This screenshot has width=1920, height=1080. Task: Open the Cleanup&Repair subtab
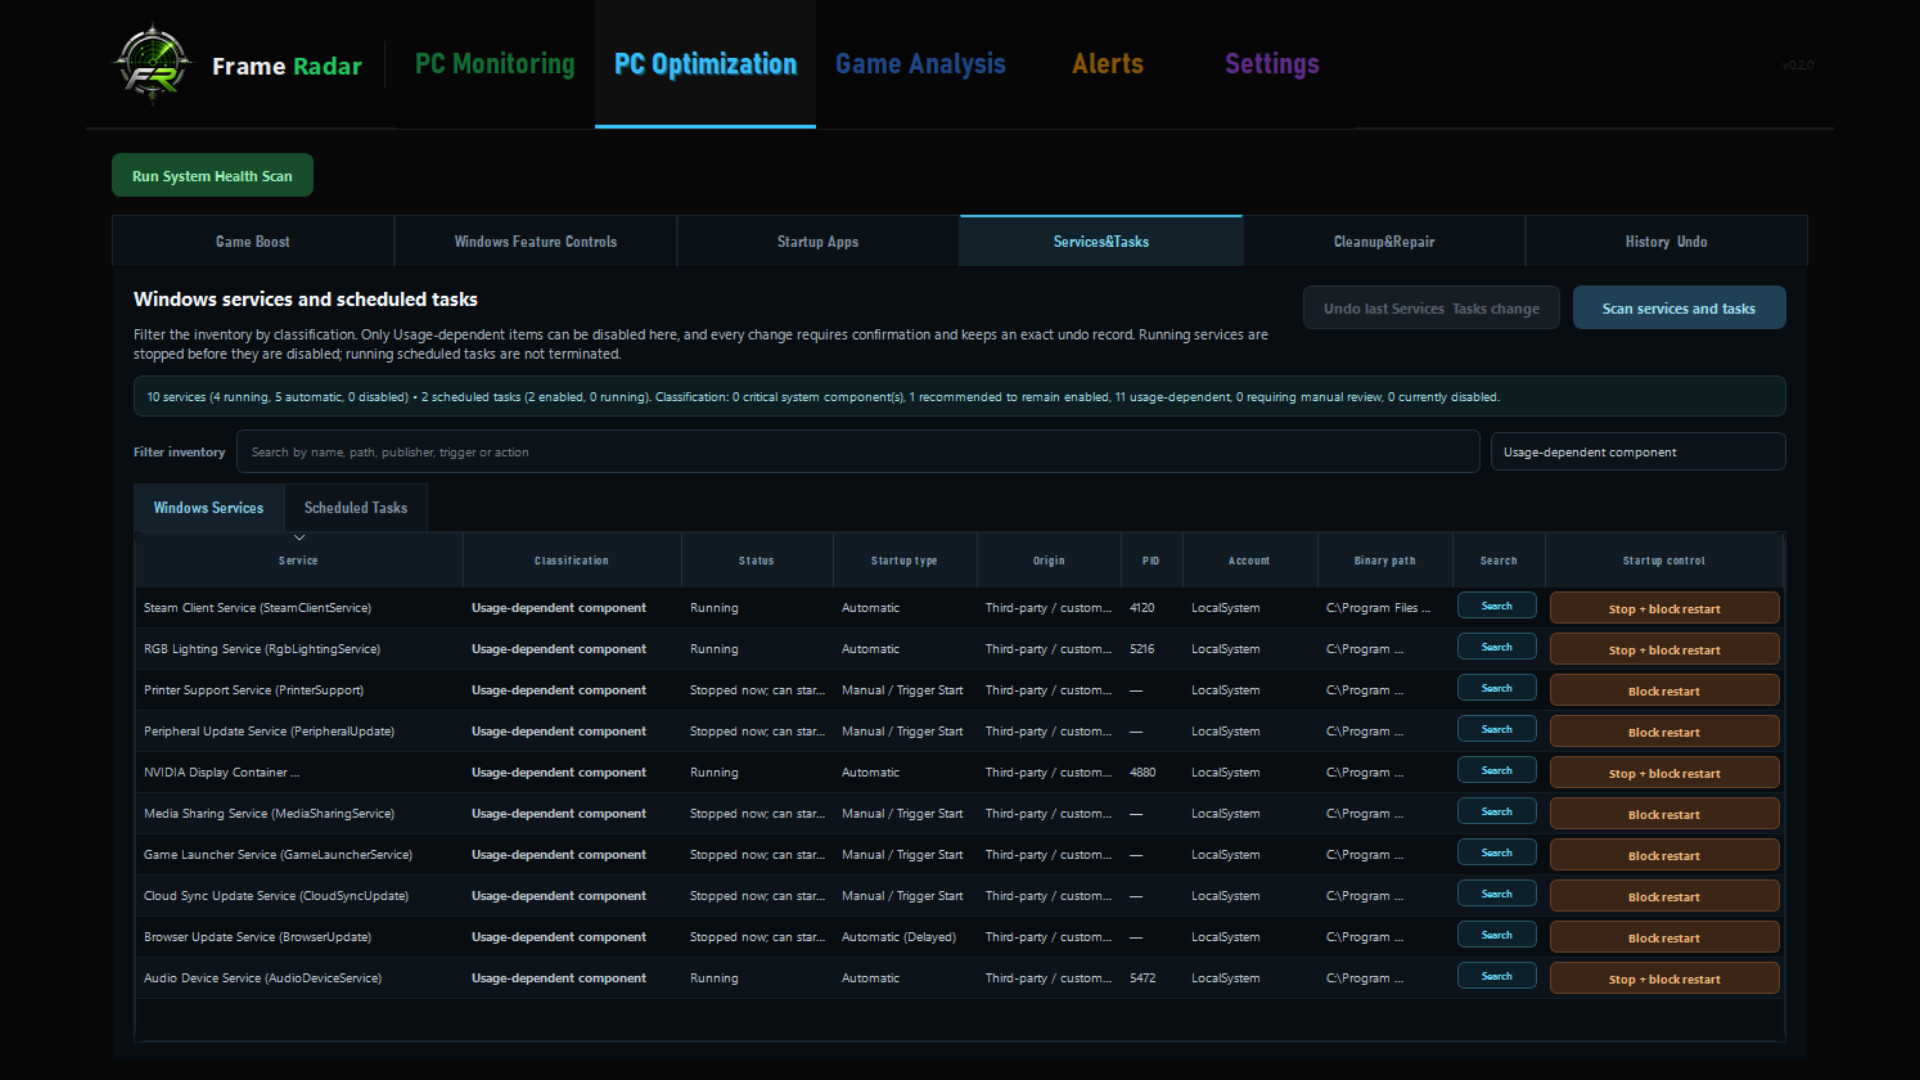[x=1384, y=241]
